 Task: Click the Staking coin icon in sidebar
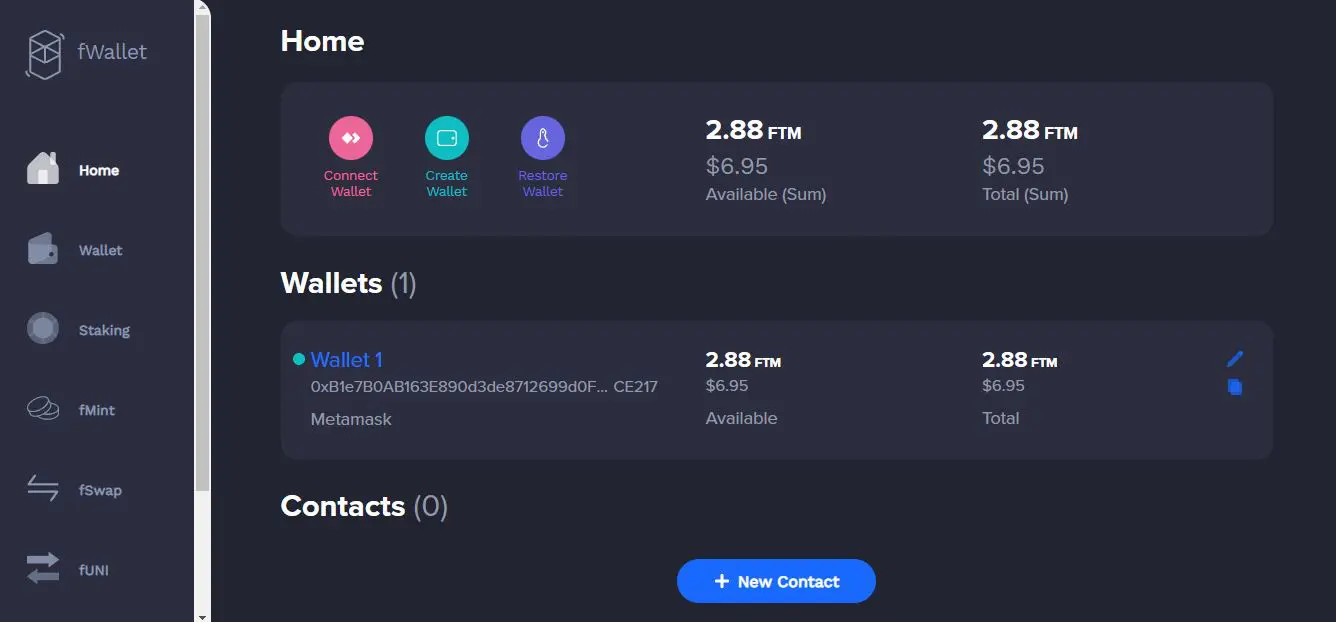coord(42,328)
